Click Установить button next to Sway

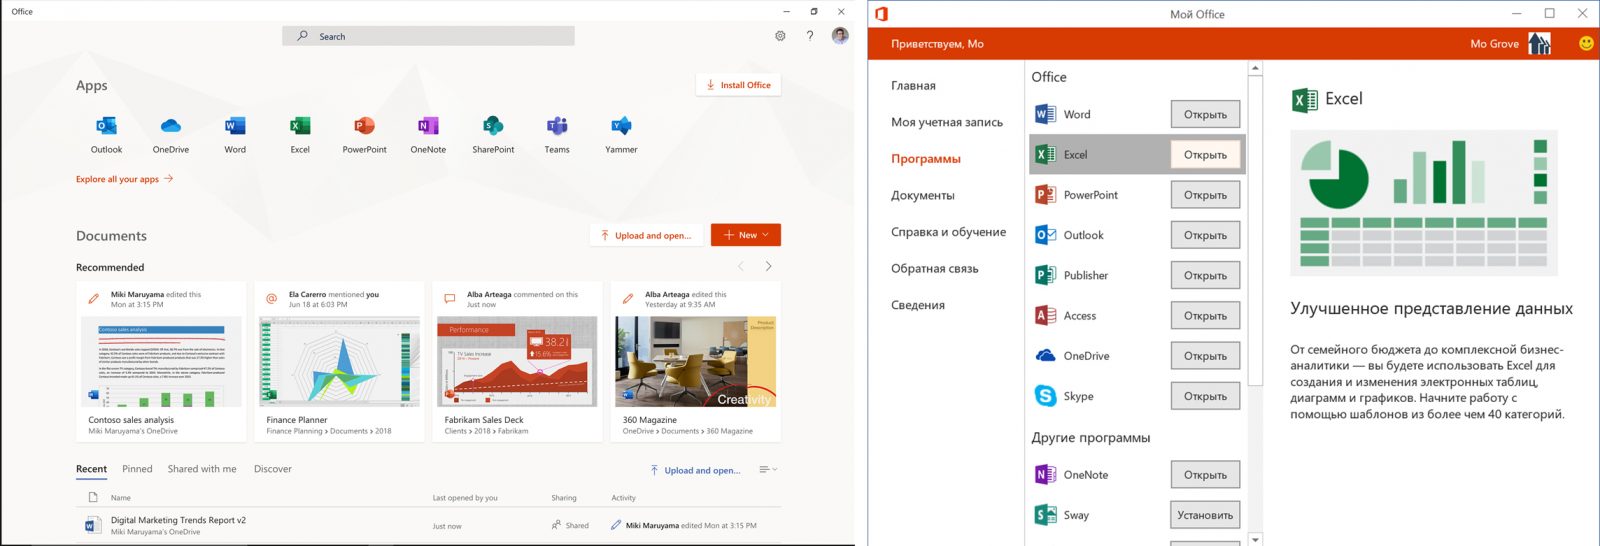tap(1205, 515)
